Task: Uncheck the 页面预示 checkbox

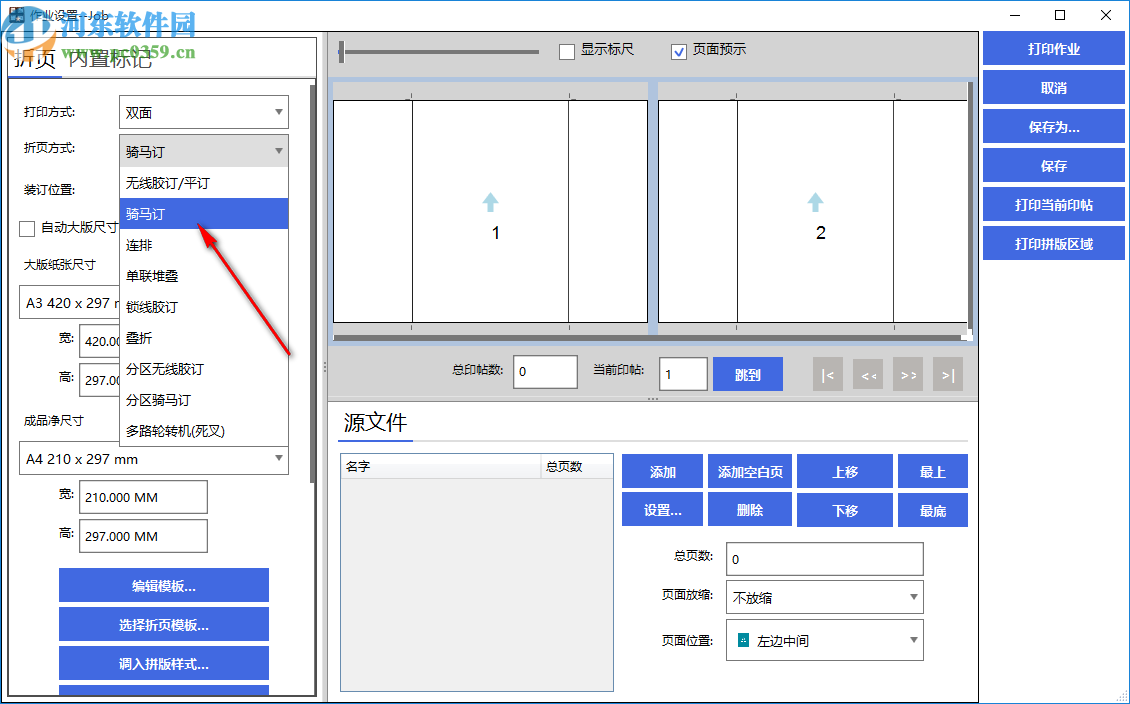Action: point(678,51)
